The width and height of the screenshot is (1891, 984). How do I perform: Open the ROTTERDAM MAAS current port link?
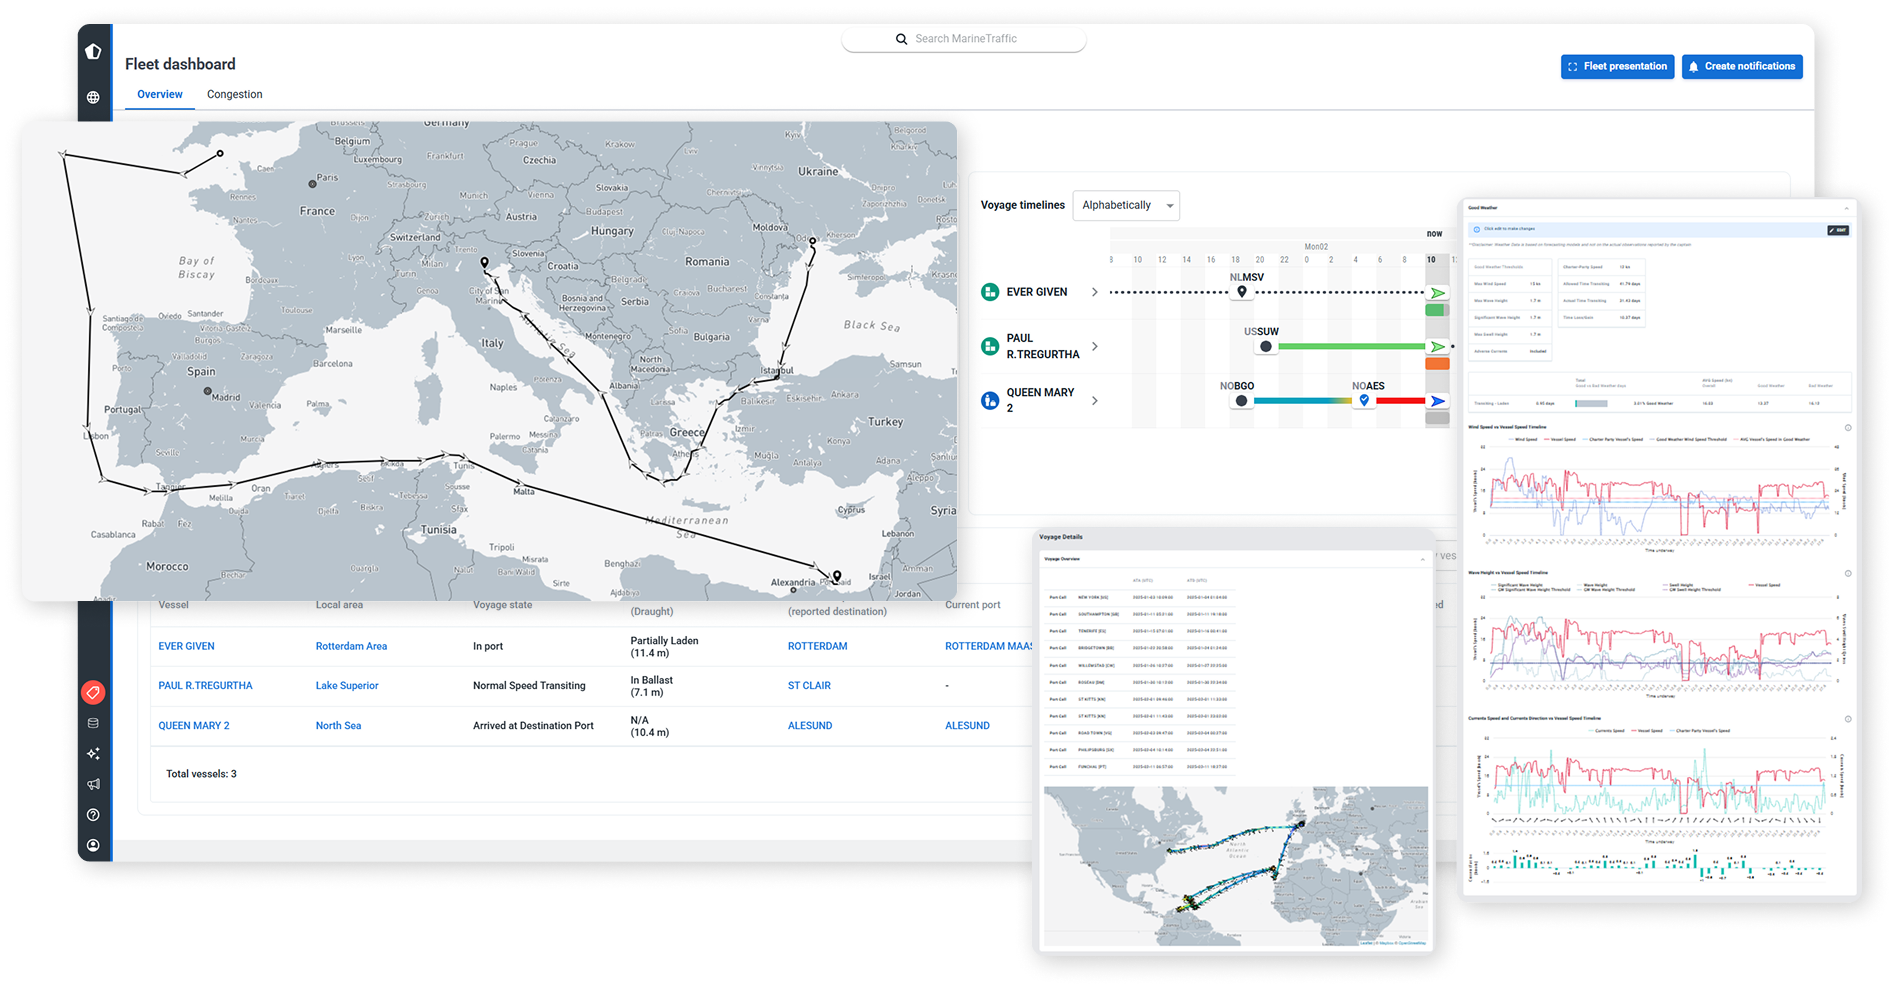click(x=989, y=646)
